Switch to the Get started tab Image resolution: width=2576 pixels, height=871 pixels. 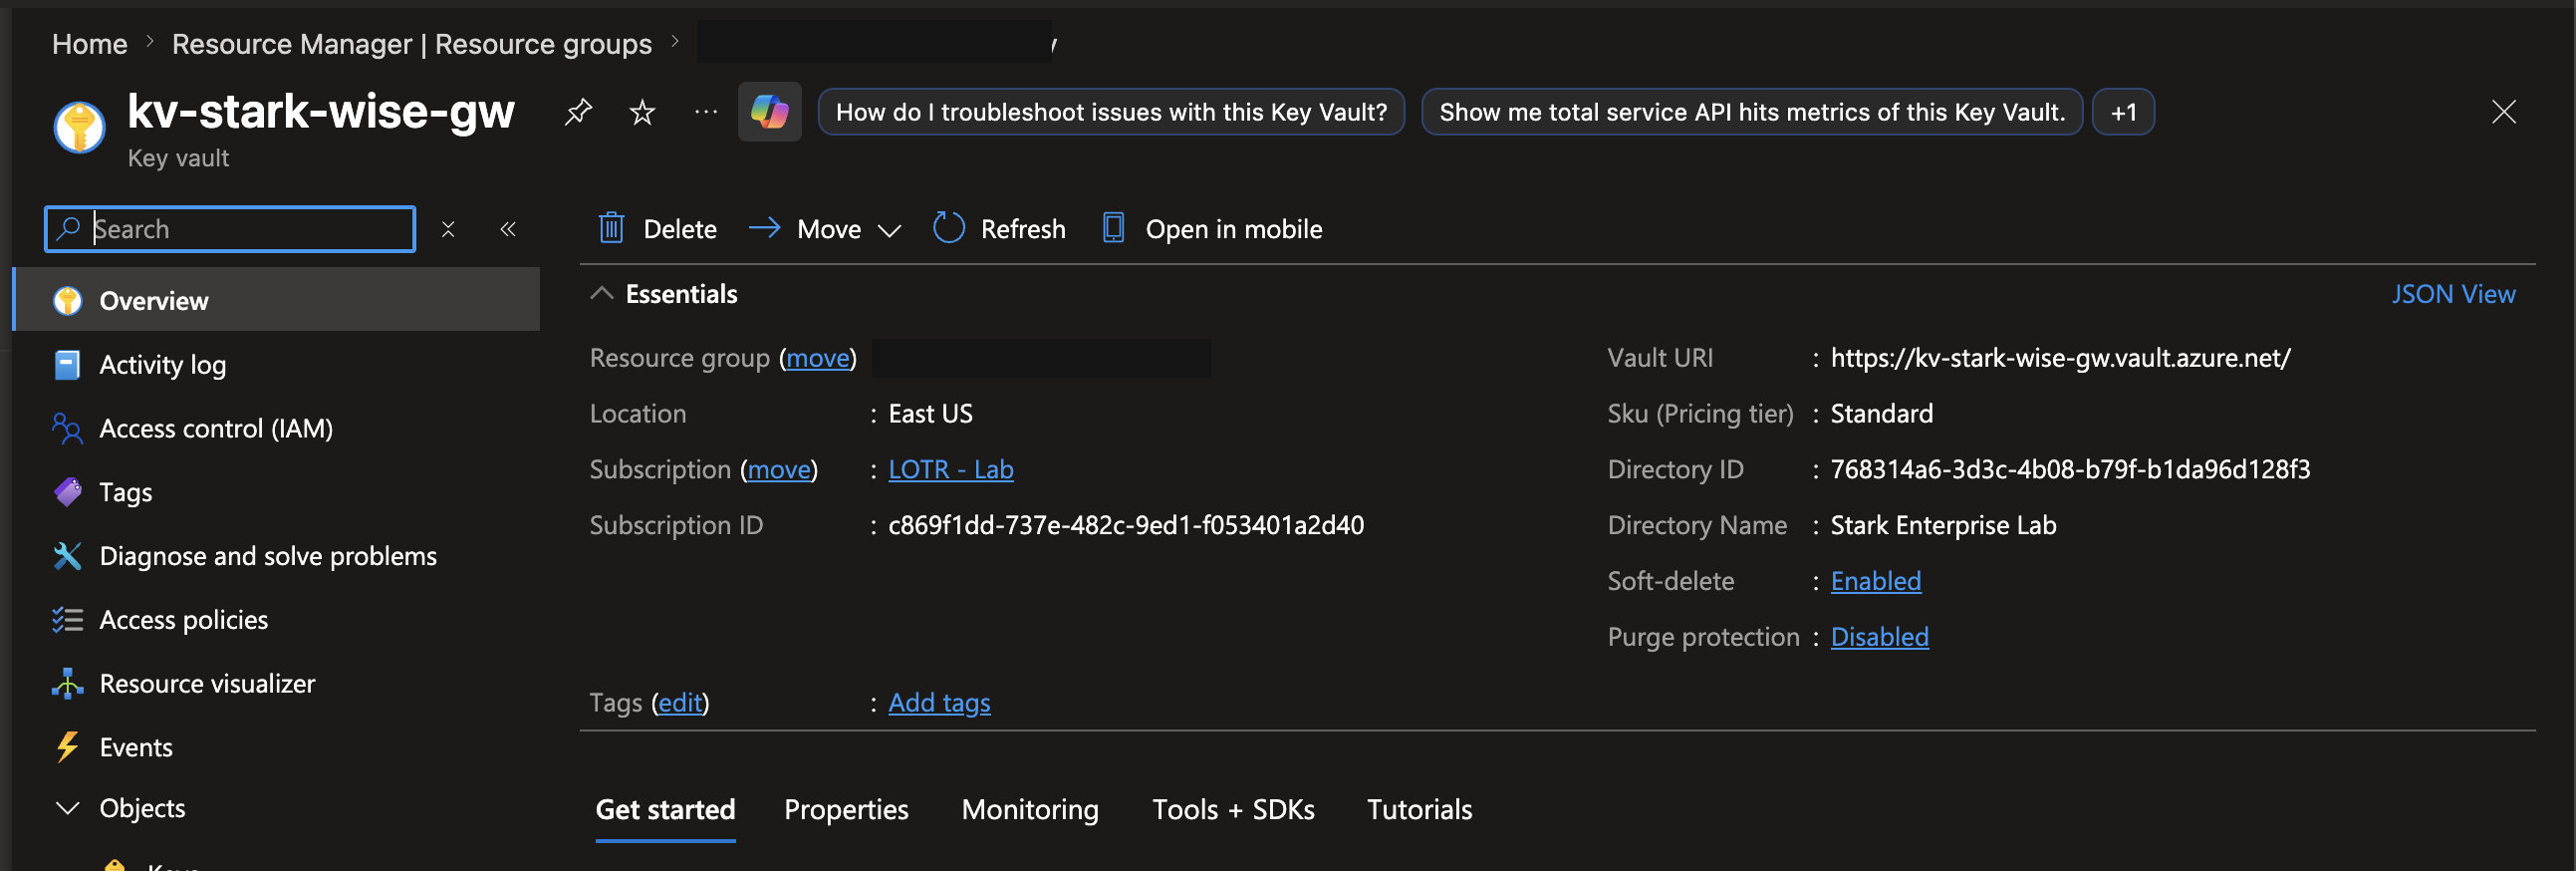[665, 810]
